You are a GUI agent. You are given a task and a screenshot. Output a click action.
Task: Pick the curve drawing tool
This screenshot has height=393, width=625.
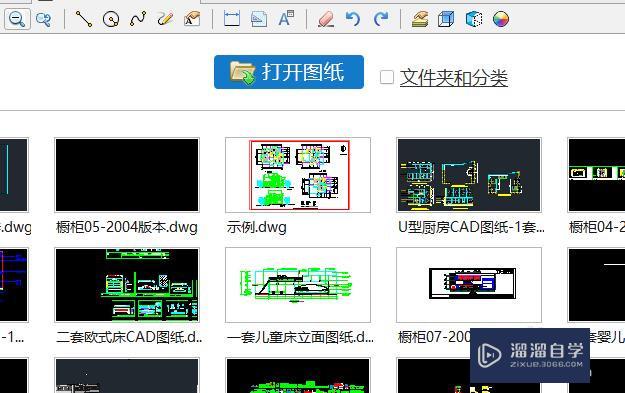[x=138, y=19]
